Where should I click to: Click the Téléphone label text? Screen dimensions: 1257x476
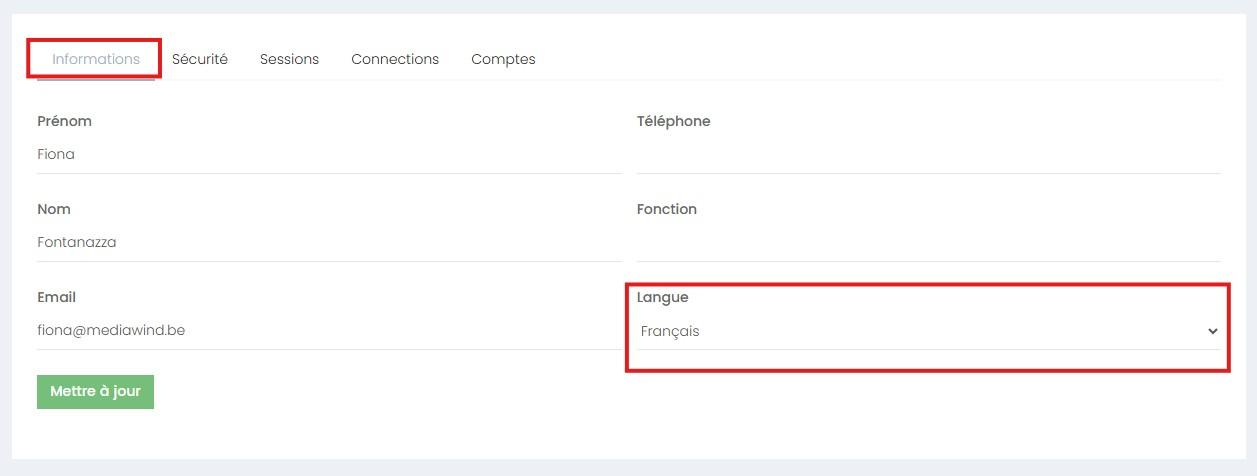point(673,121)
